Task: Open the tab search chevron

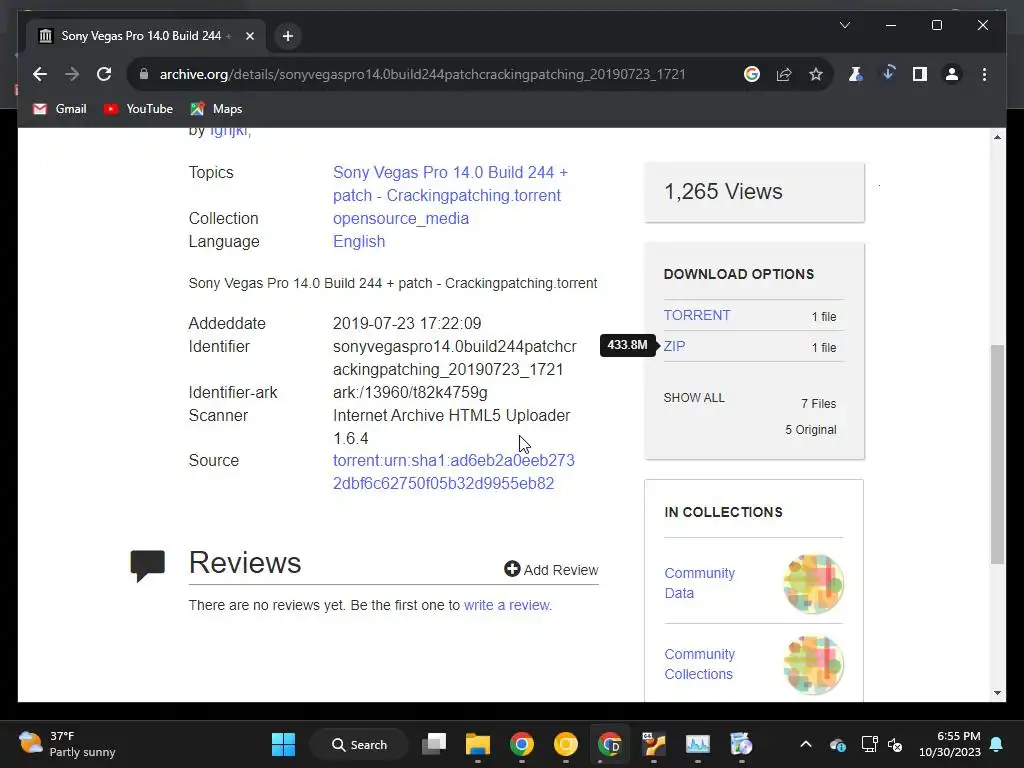Action: pos(844,25)
